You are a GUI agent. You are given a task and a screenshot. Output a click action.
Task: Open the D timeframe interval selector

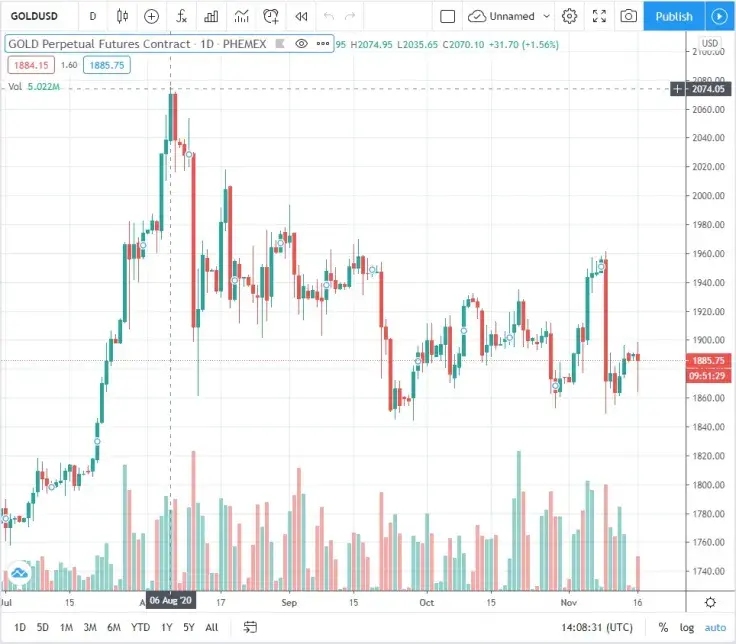92,16
